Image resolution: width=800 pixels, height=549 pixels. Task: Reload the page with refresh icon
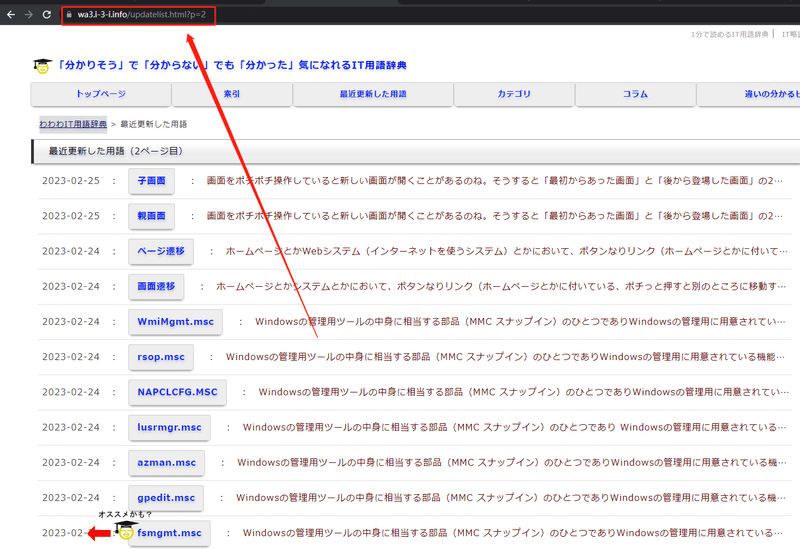coord(46,15)
